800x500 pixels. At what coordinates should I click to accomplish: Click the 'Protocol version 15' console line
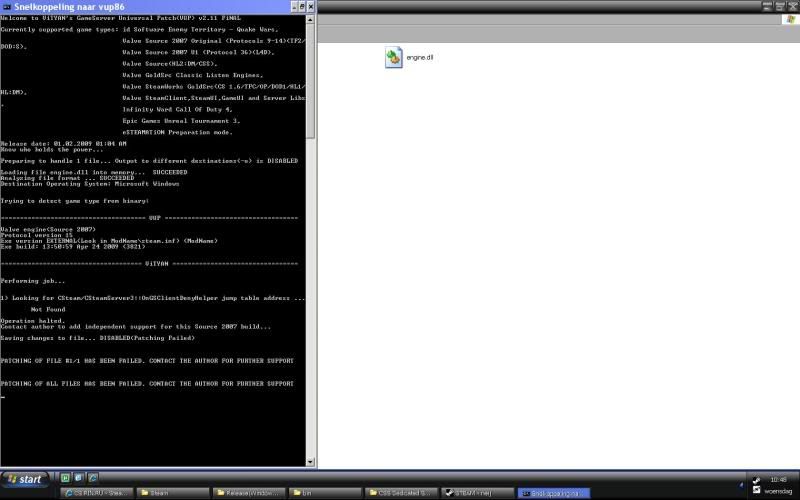coord(36,235)
